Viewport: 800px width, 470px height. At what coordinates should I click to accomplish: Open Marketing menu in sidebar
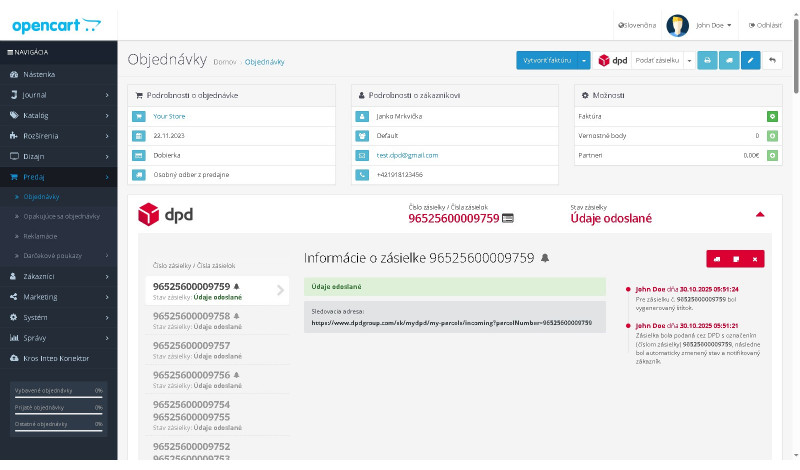[x=59, y=296]
